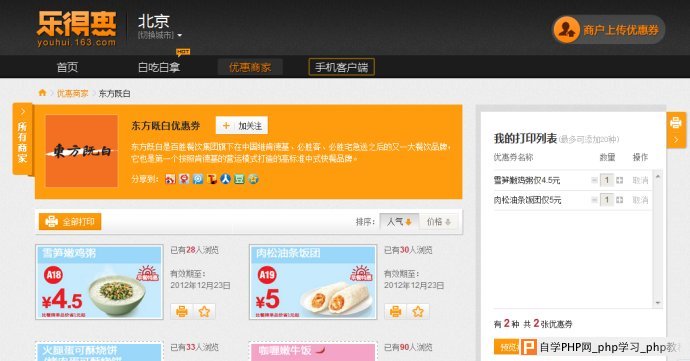Screen dimensions: 690x361
Task: Share to Sina Weibo icon
Action: (170, 179)
